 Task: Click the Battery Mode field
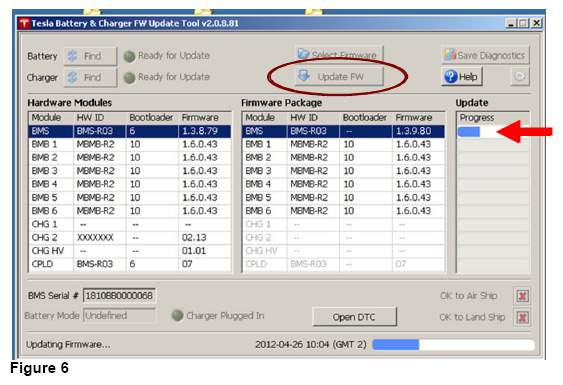click(x=120, y=316)
